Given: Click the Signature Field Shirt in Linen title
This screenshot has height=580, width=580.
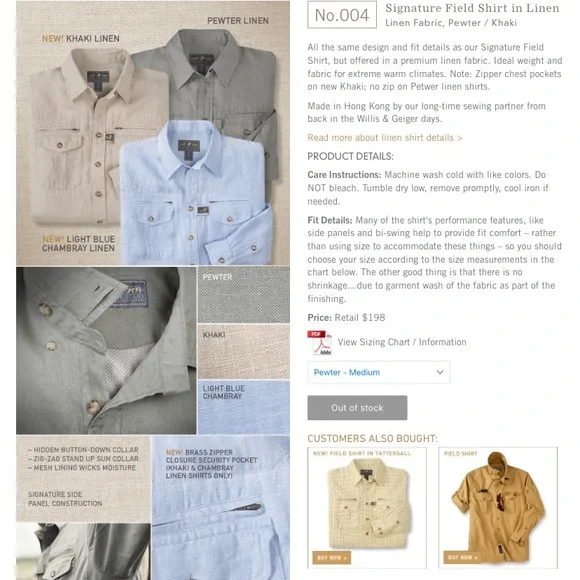Looking at the screenshot, I should 472,8.
